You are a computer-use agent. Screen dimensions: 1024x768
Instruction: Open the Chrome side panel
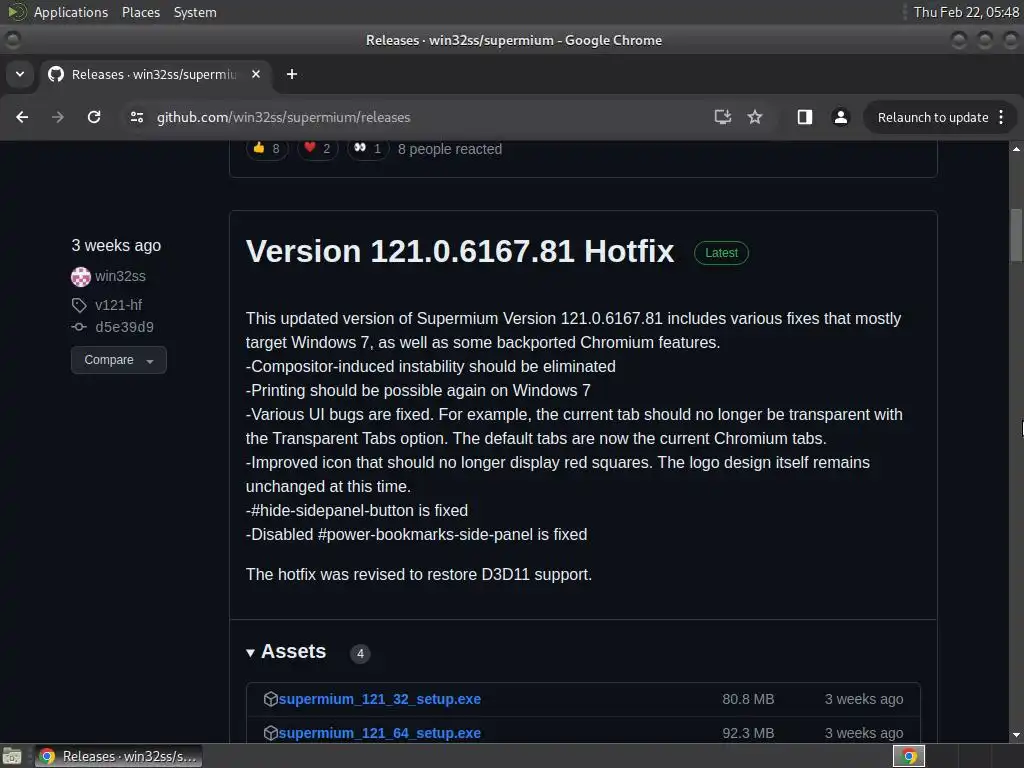point(805,117)
